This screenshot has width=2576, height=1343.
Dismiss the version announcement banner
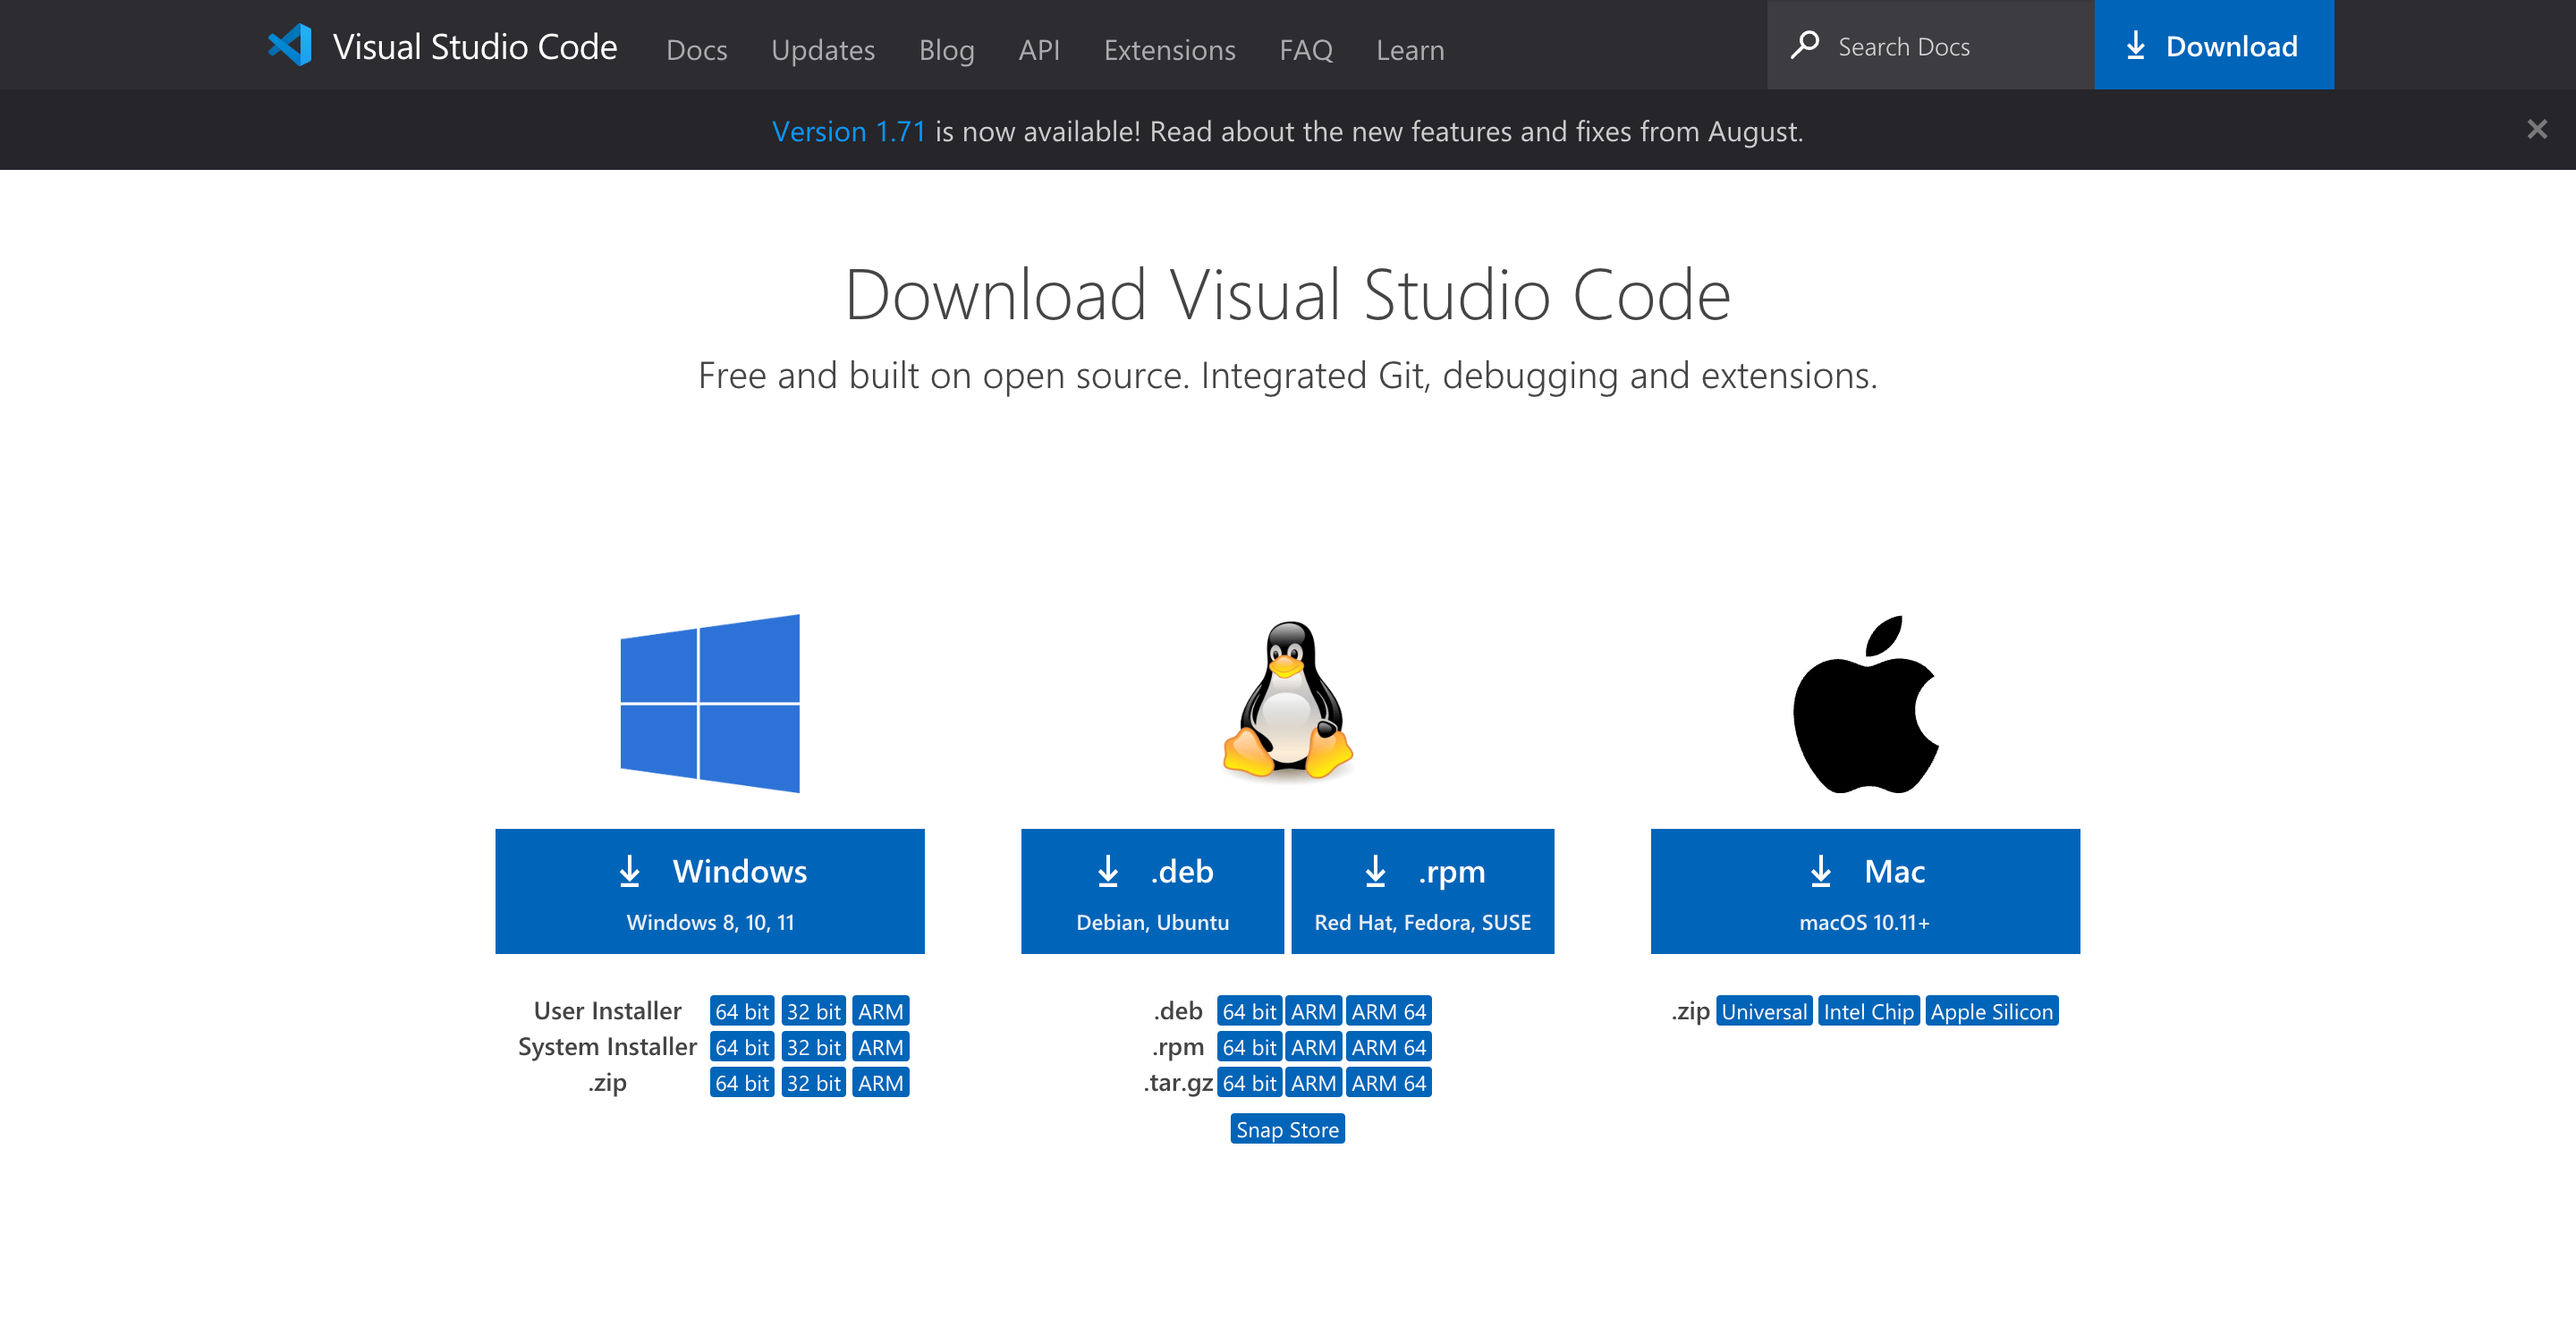pos(2536,129)
